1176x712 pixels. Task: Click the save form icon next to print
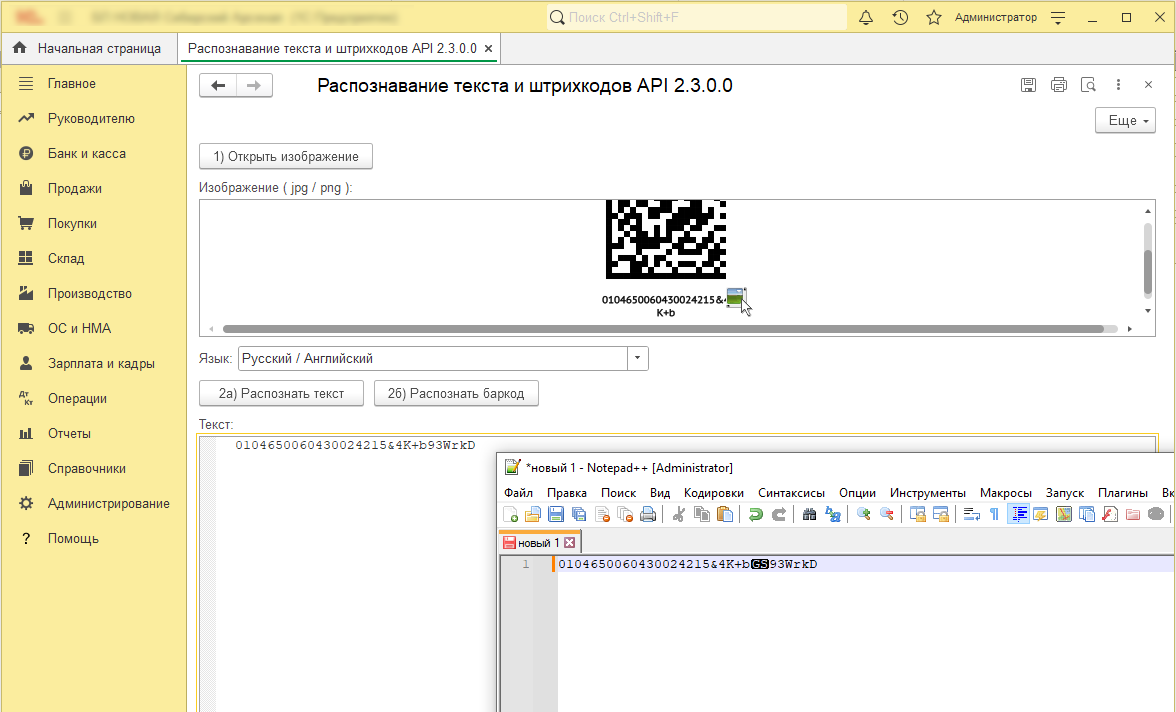click(x=1028, y=85)
